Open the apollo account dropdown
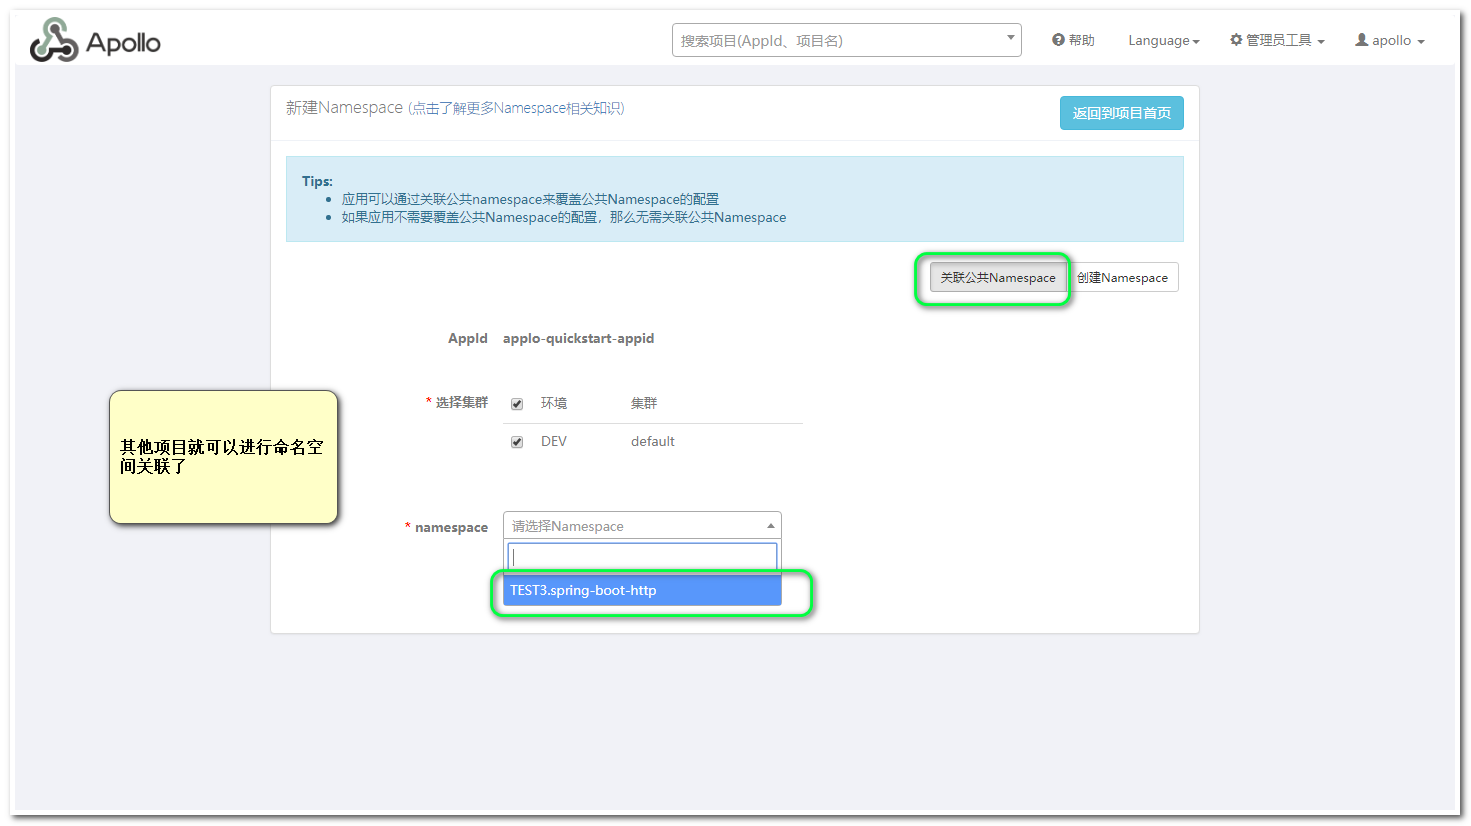 click(1389, 40)
